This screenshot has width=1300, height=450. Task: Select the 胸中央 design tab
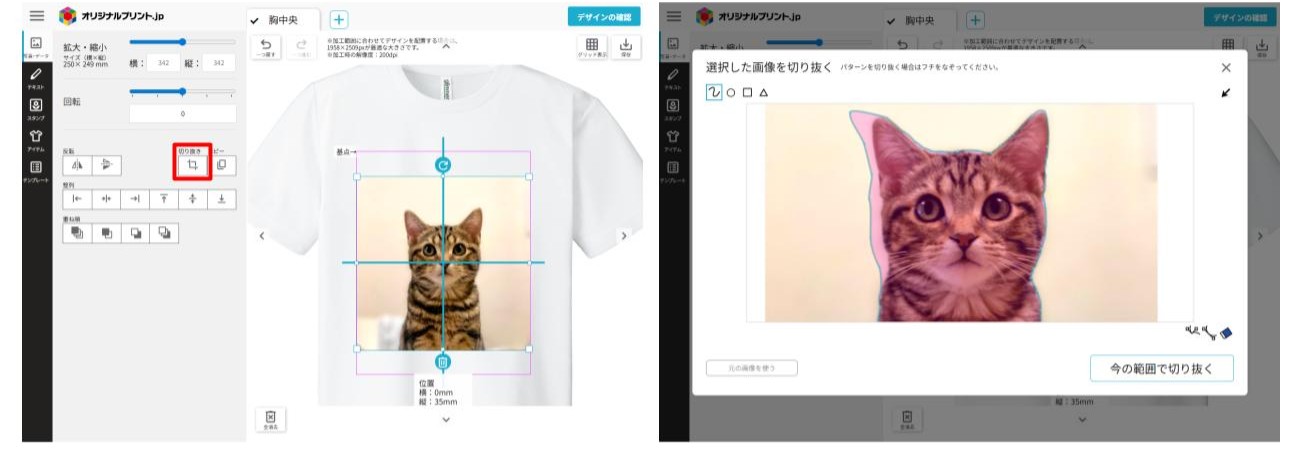(x=283, y=19)
